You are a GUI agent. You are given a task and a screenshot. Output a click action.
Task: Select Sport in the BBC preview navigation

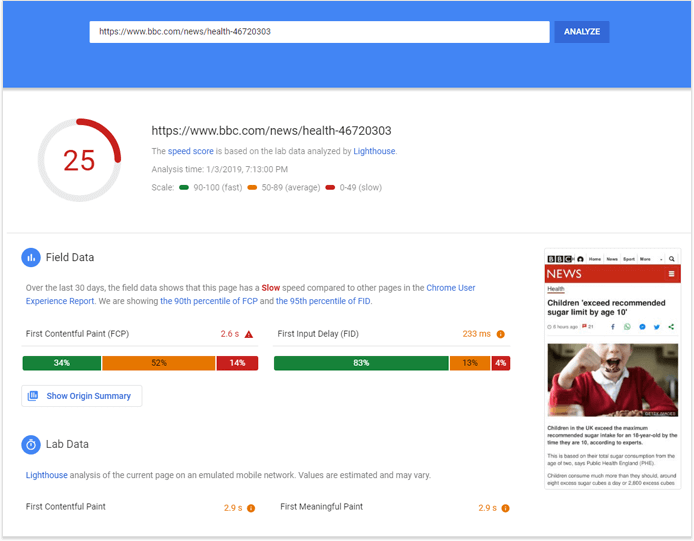(x=629, y=259)
